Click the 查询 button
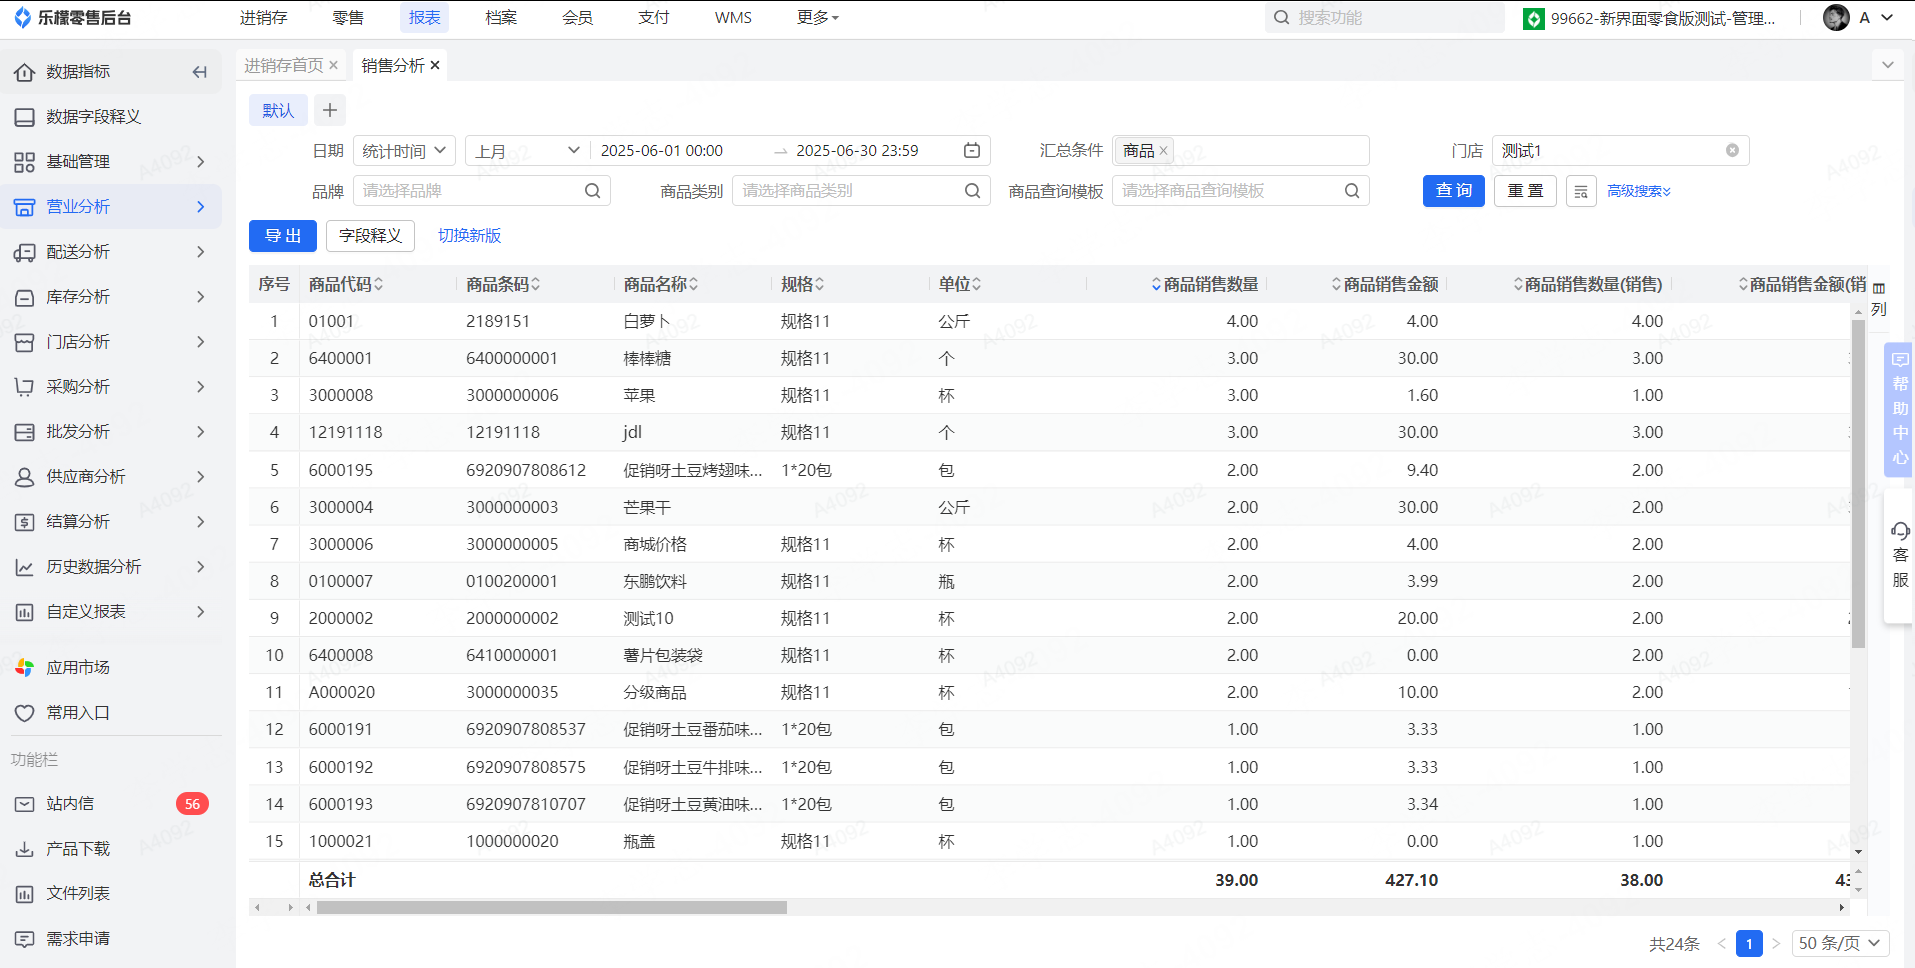Screen dimensions: 1915x968 1454,191
